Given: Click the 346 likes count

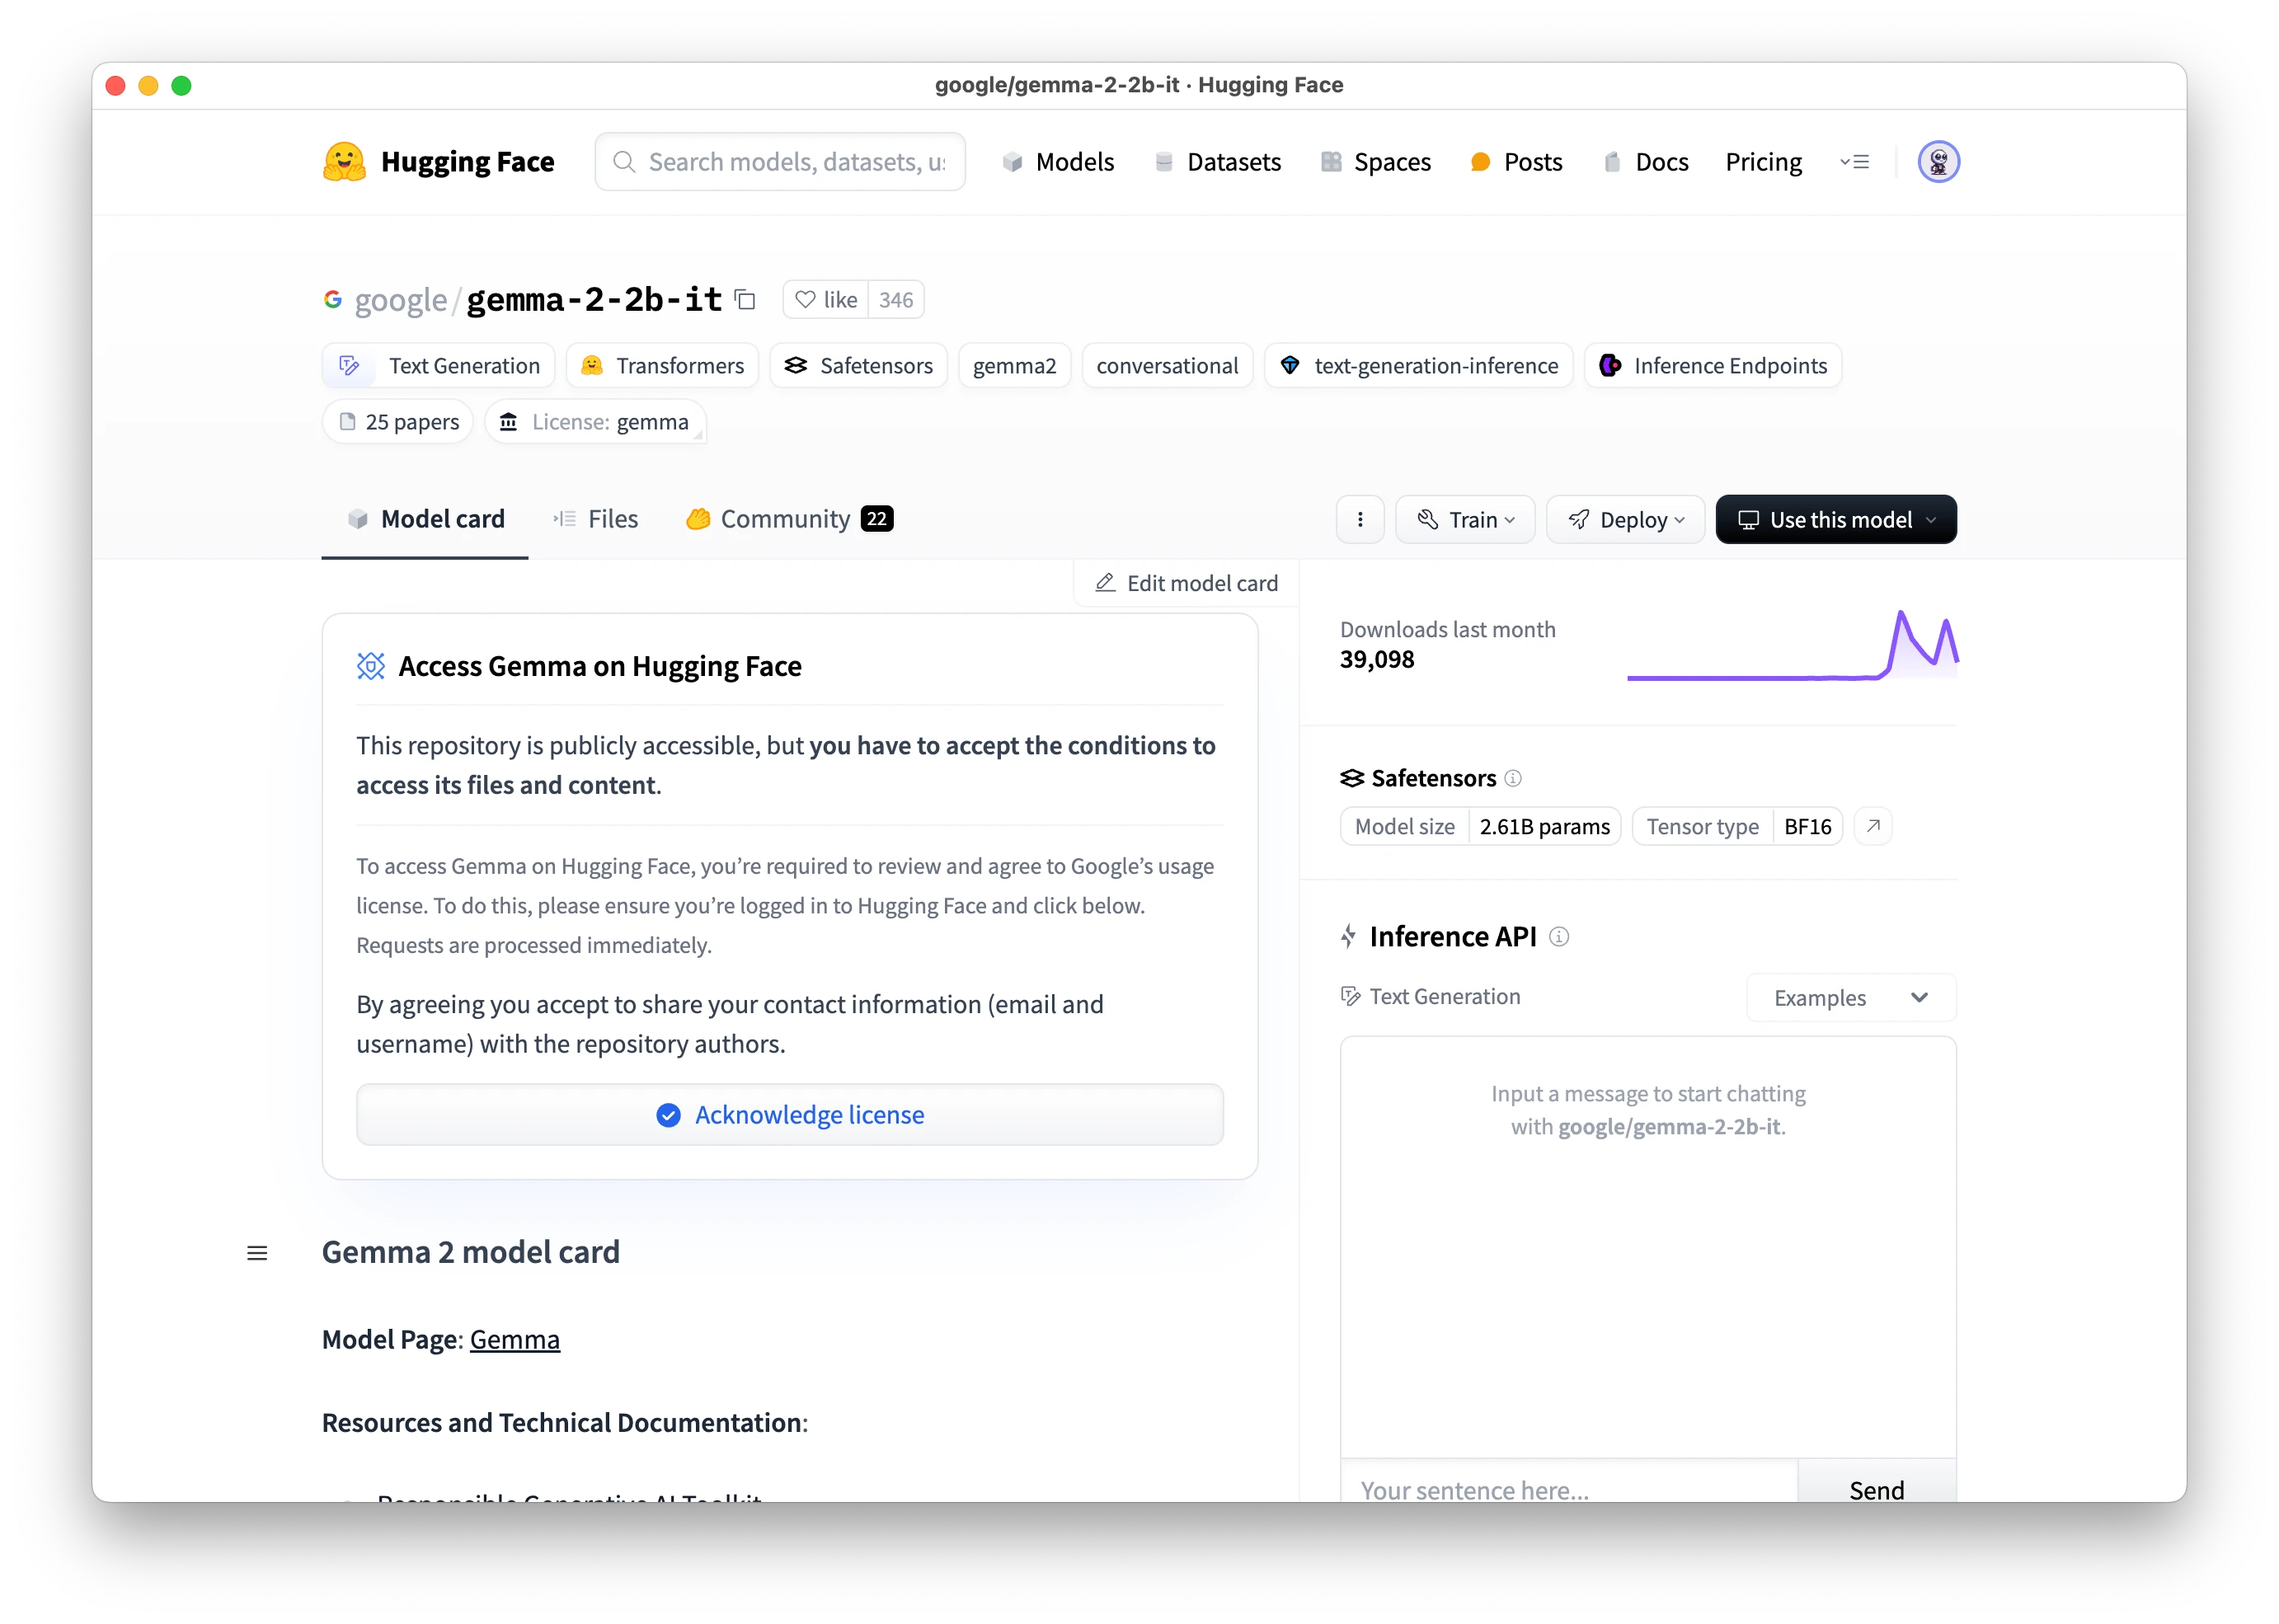Looking at the screenshot, I should 896,300.
